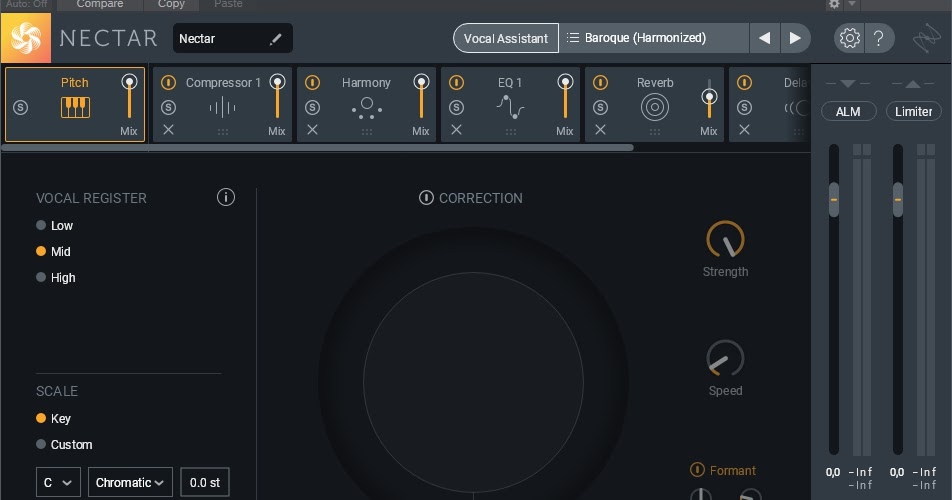The width and height of the screenshot is (952, 500).
Task: Click the iZotope signature logo at top right
Action: (x=926, y=39)
